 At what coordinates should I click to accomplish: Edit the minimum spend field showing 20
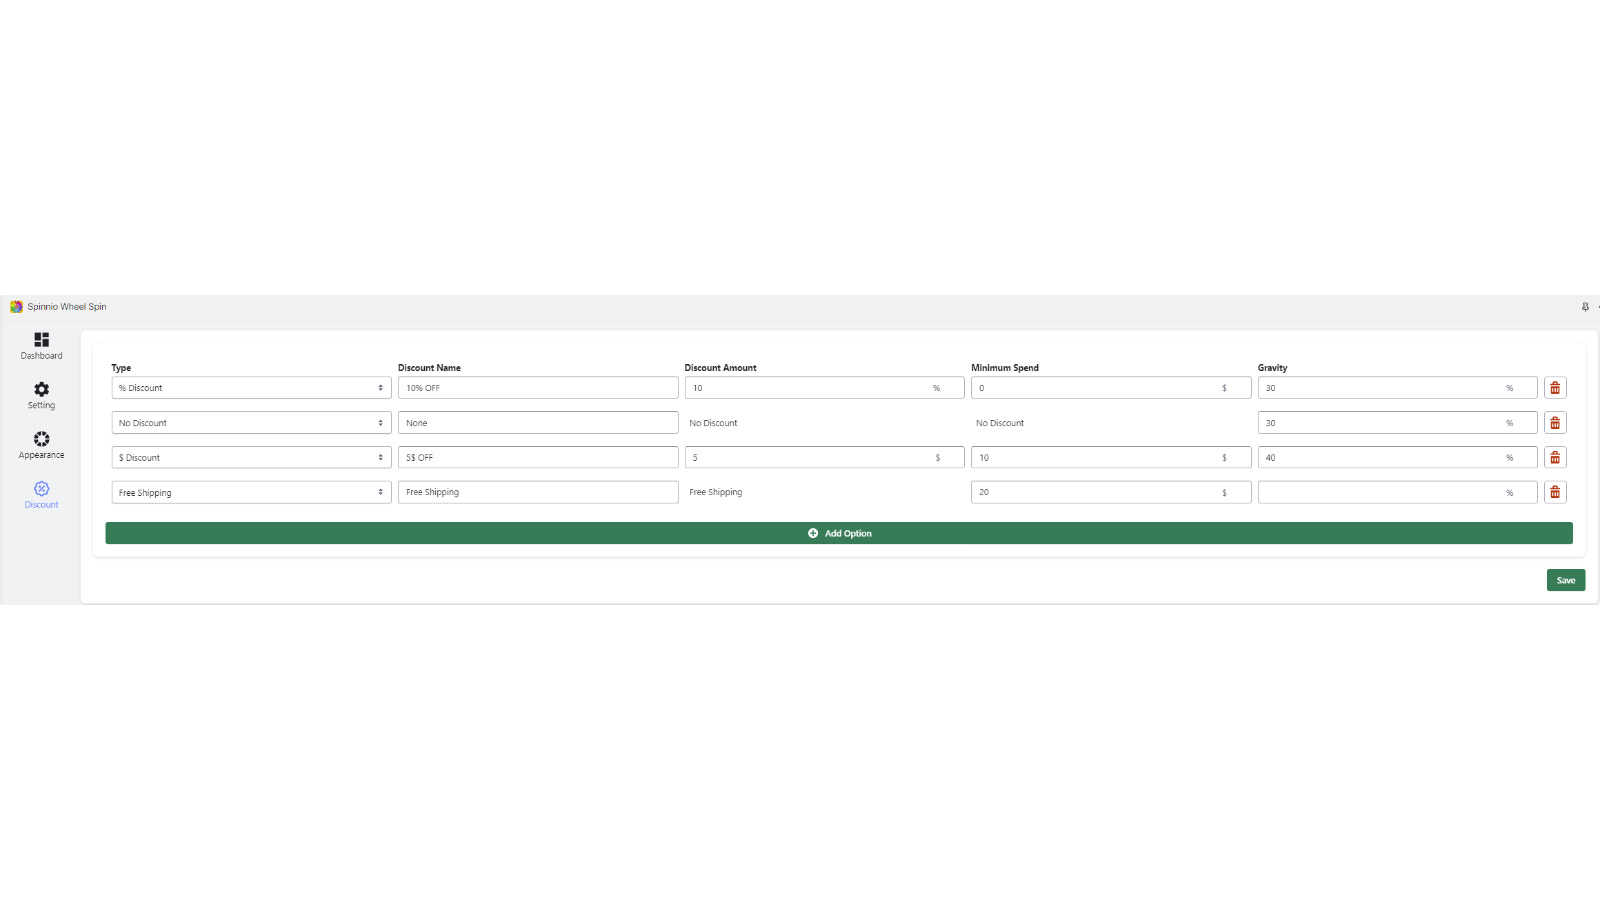[1111, 492]
